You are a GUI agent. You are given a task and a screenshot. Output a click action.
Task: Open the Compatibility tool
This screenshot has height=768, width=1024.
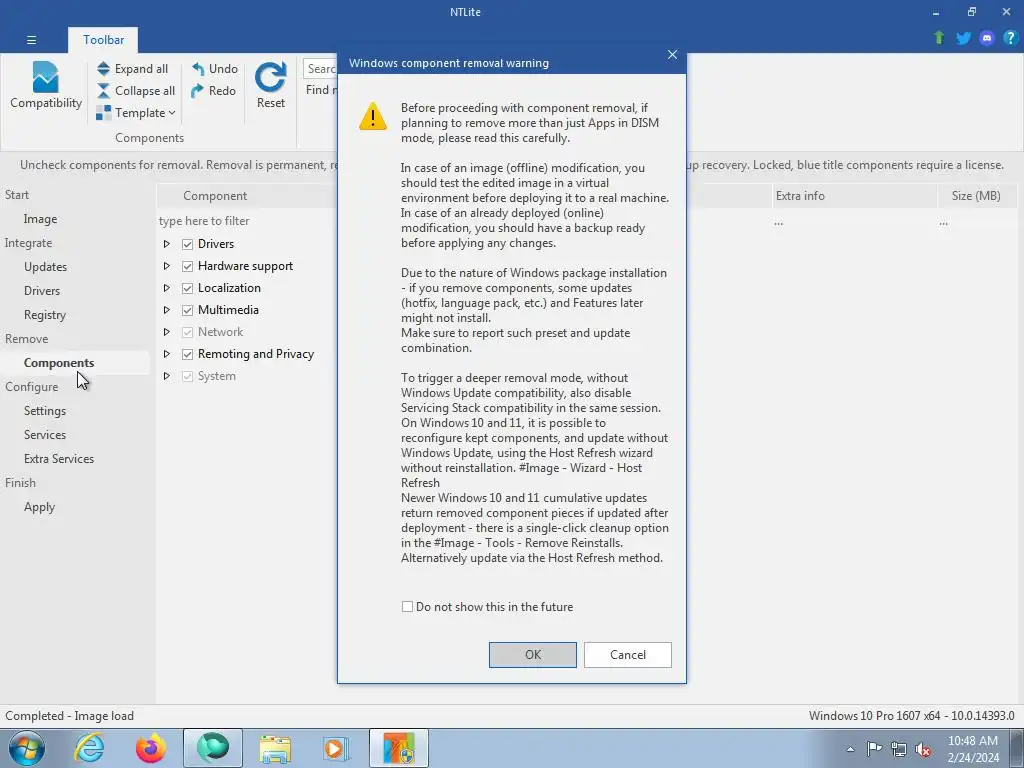[46, 86]
